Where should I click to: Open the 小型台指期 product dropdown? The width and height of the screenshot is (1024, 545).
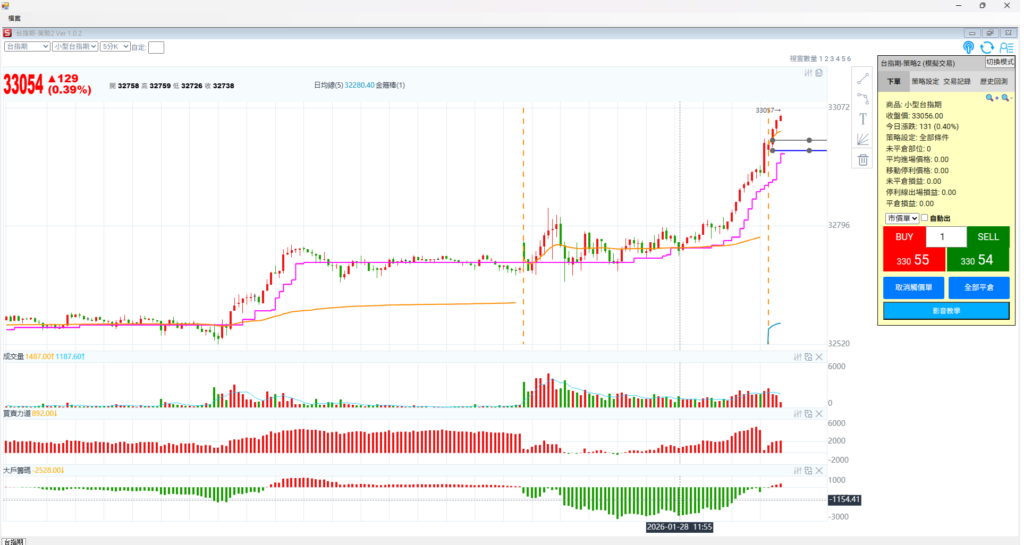click(x=73, y=46)
